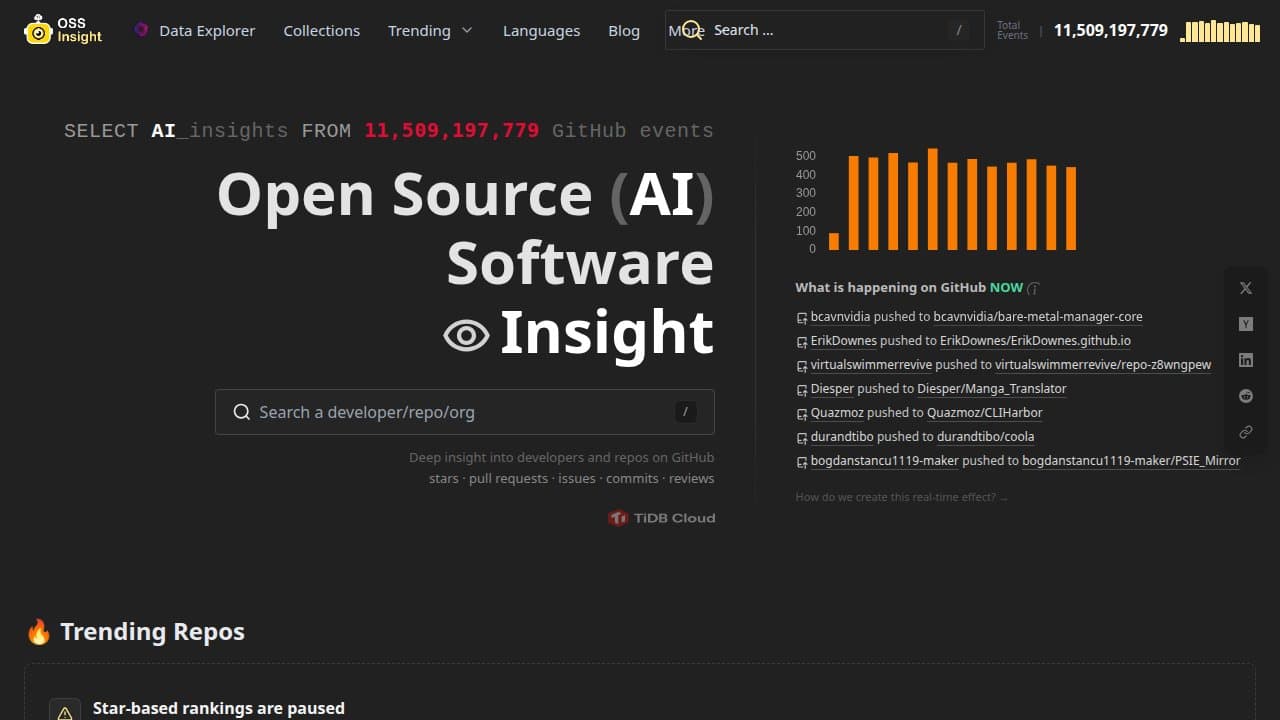Open the Collections page
The height and width of the screenshot is (720, 1280).
click(321, 31)
